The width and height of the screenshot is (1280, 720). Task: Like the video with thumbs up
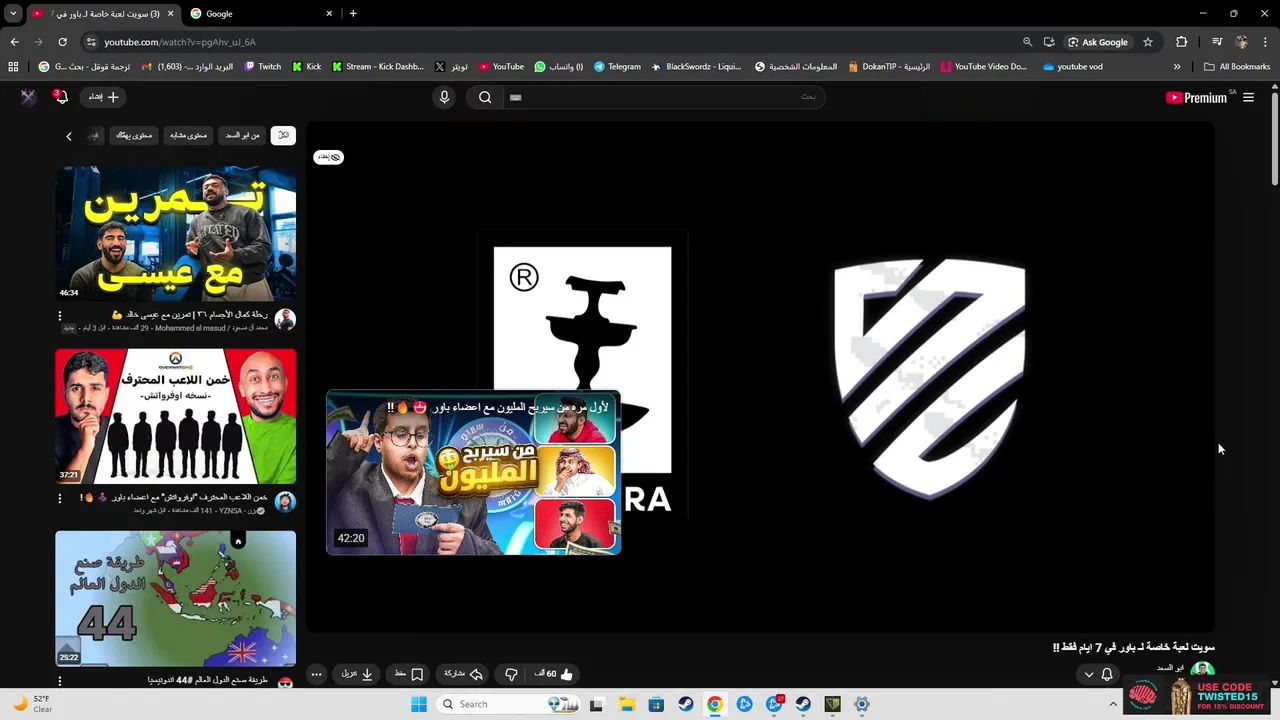[x=553, y=674]
